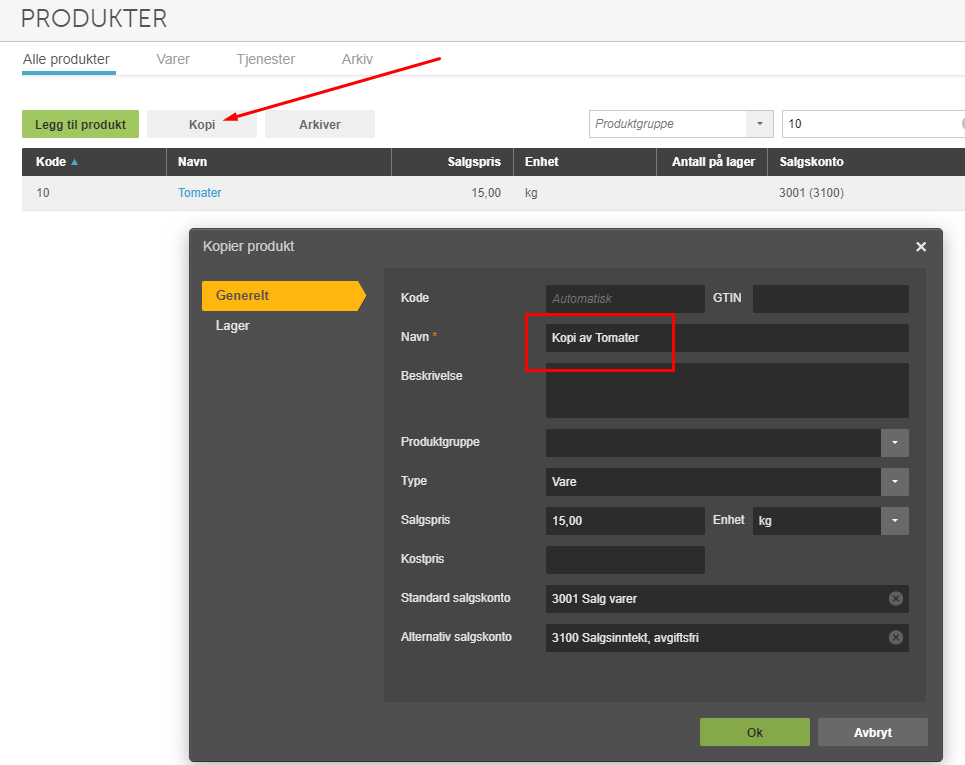
Task: Cancel with the Avbryt button
Action: click(x=873, y=732)
